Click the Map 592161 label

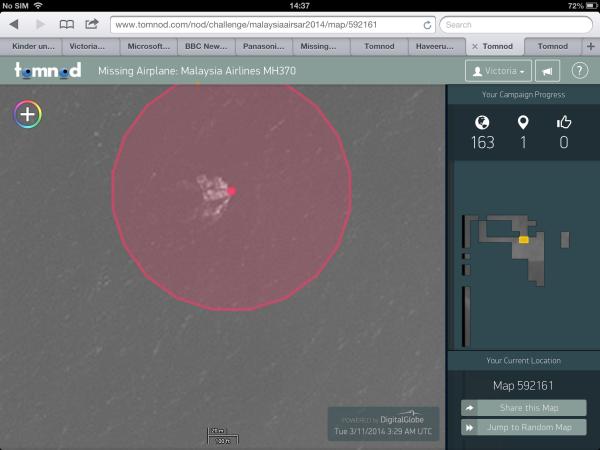click(523, 385)
